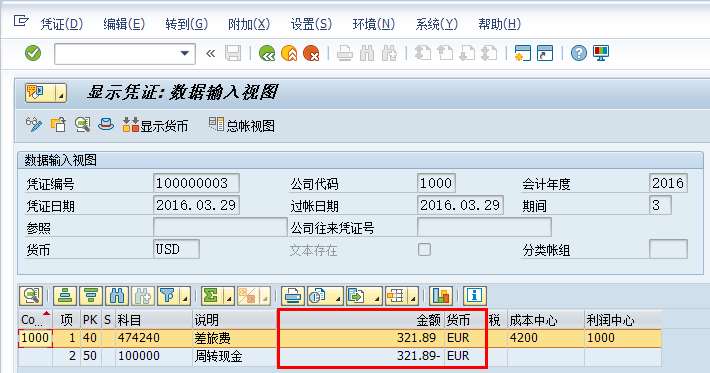
Task: Click the orange Exit icon
Action: [x=289, y=54]
